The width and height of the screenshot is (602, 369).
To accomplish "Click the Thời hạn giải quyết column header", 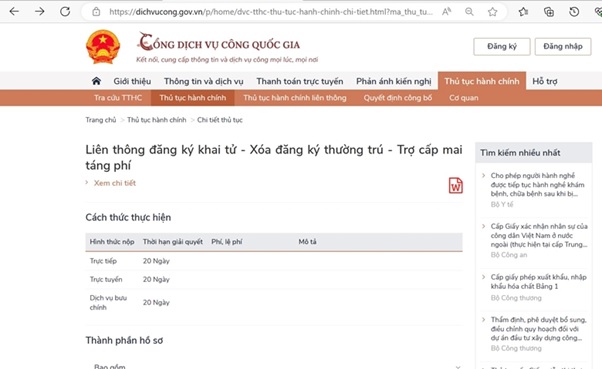I will pyautogui.click(x=173, y=242).
